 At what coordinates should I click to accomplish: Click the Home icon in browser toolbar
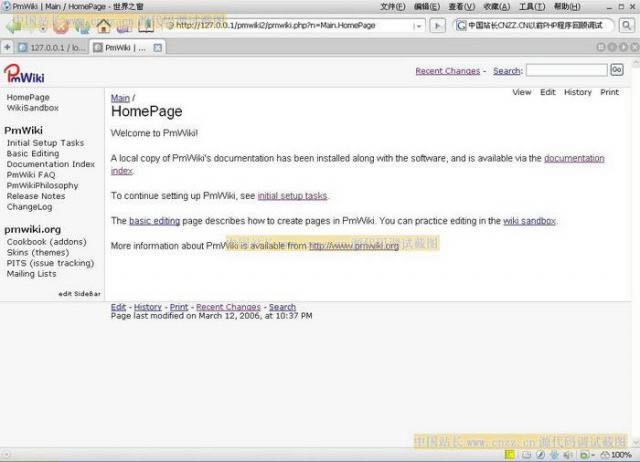point(103,25)
